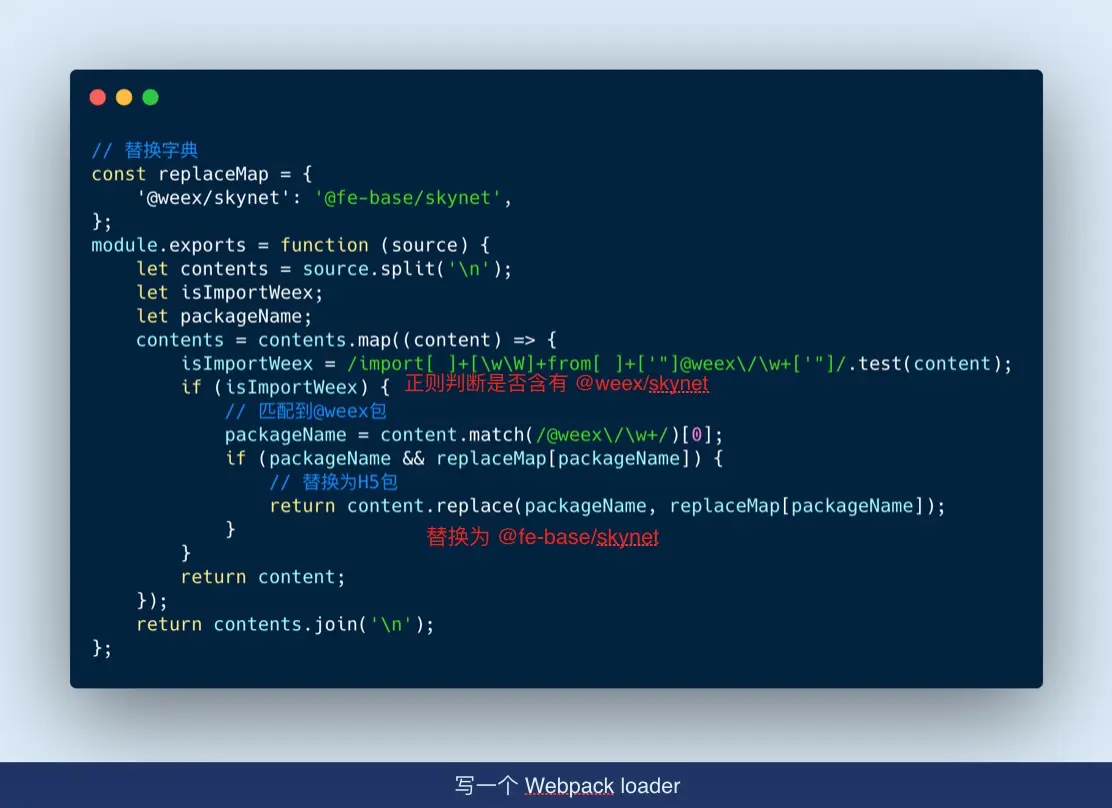Click the 'module.exports = function (source) {' line
The height and width of the screenshot is (808, 1112).
291,245
